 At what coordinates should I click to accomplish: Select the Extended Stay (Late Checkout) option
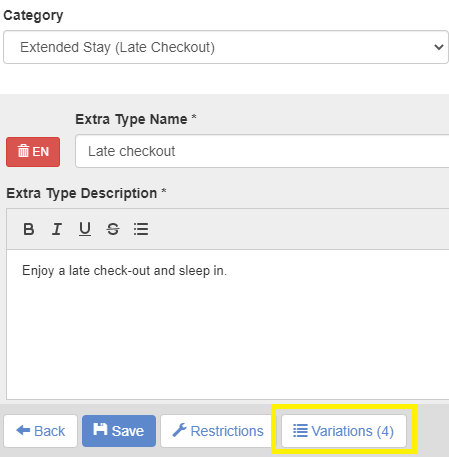point(117,47)
